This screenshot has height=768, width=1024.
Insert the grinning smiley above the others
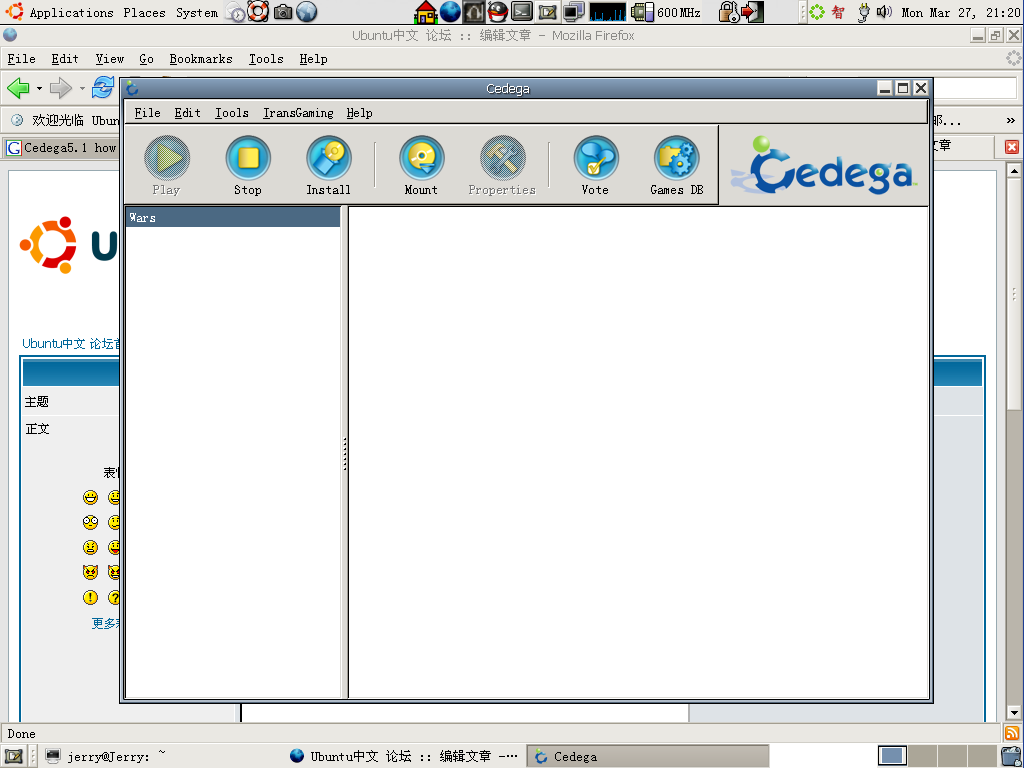tap(90, 498)
